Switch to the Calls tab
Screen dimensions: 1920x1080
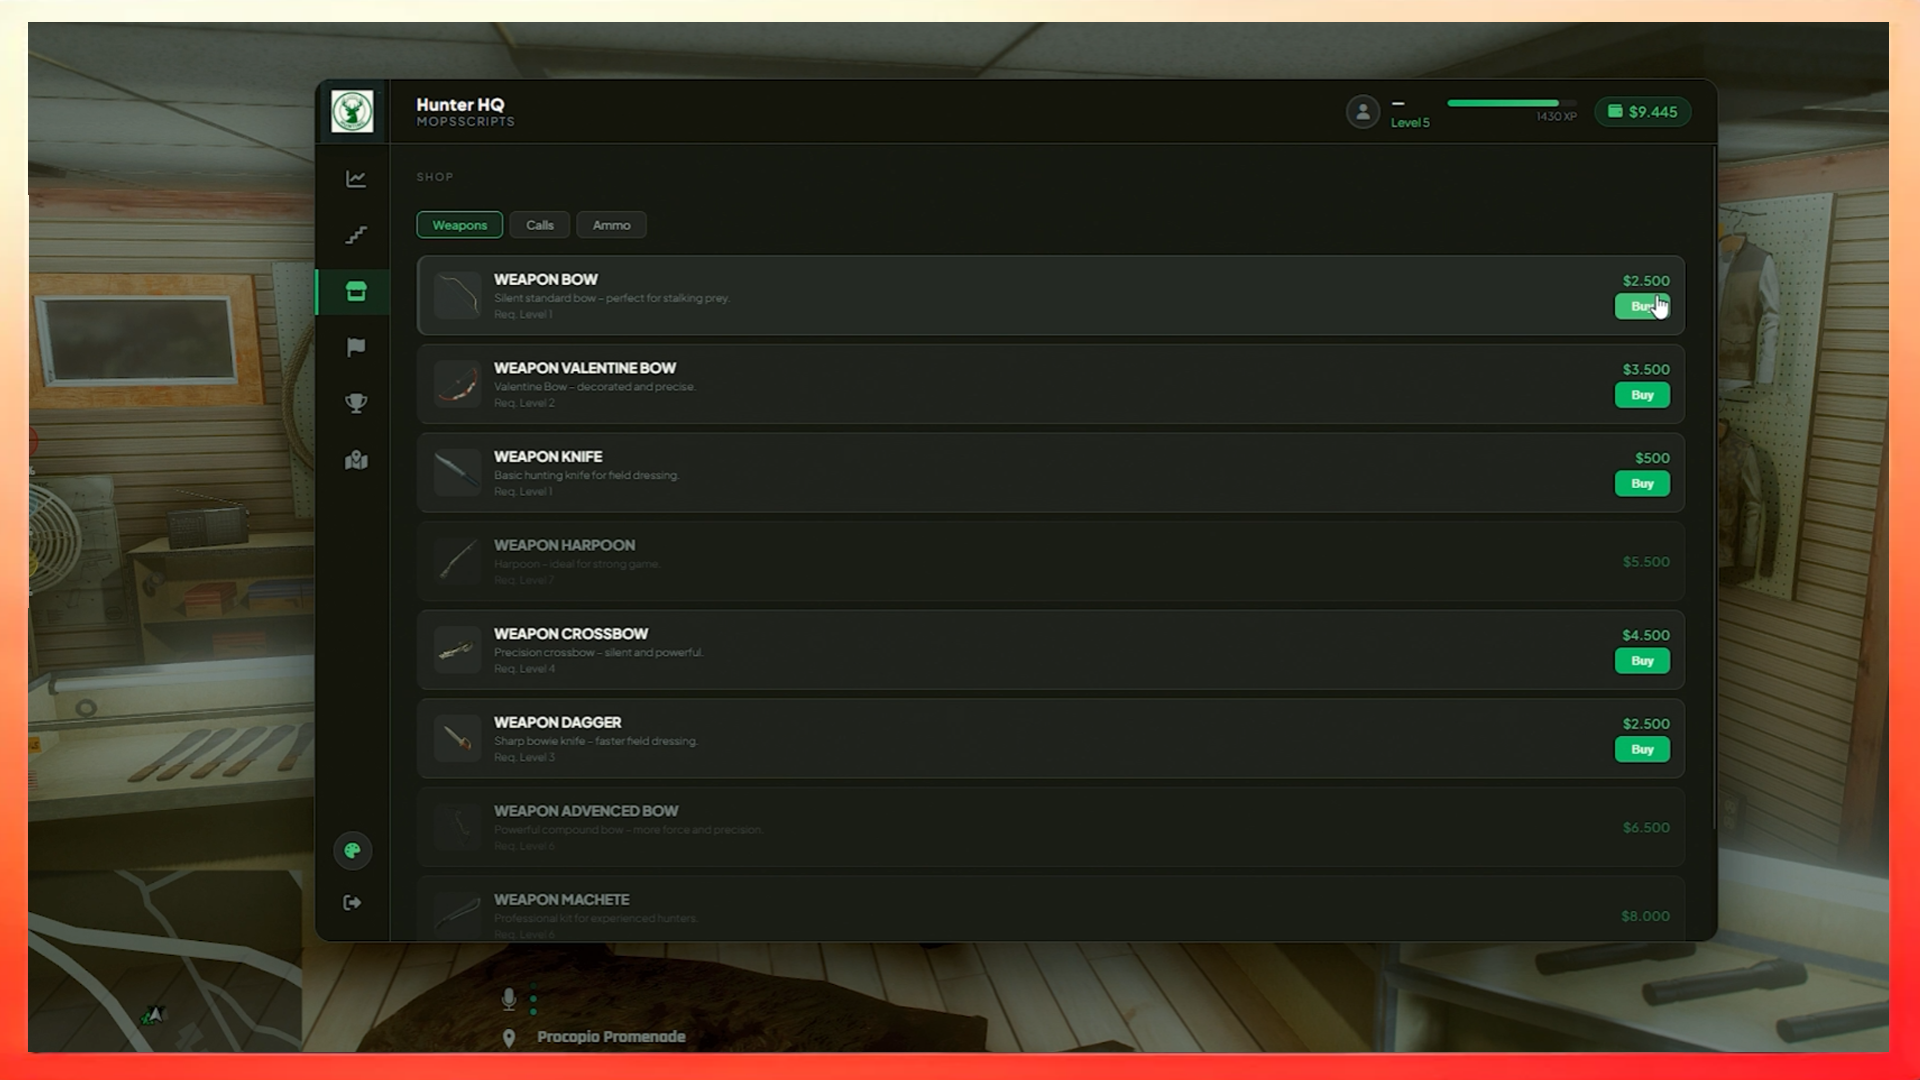540,225
